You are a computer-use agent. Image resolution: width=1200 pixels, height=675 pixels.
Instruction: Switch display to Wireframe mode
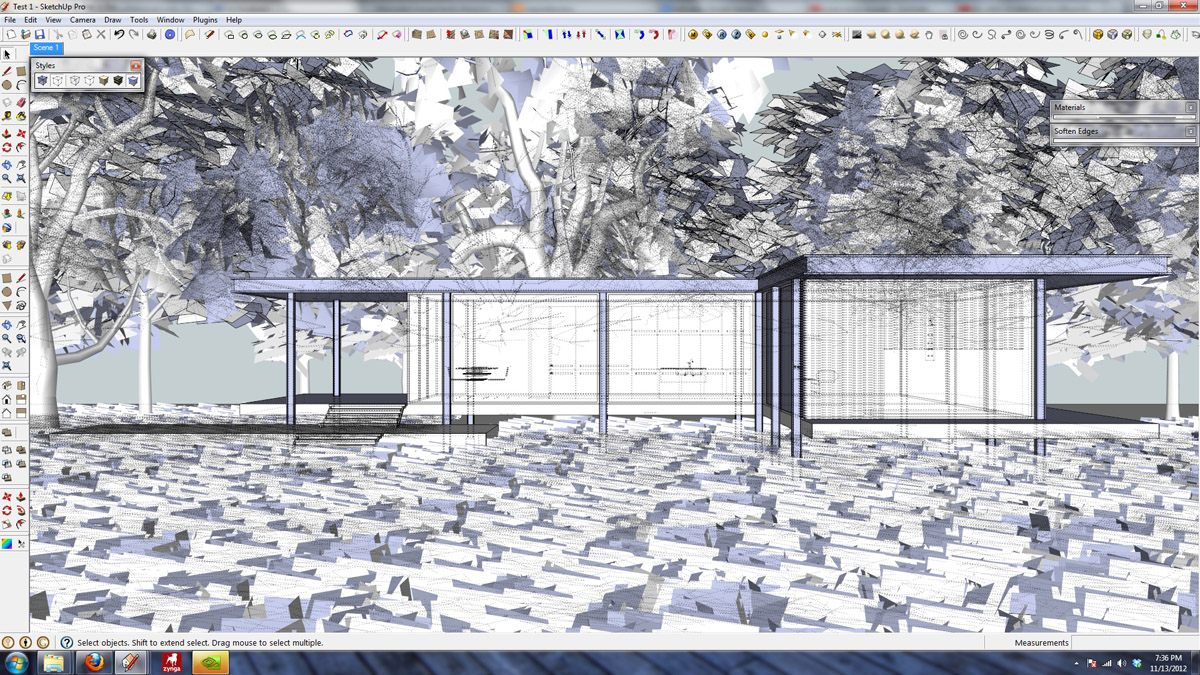73,80
